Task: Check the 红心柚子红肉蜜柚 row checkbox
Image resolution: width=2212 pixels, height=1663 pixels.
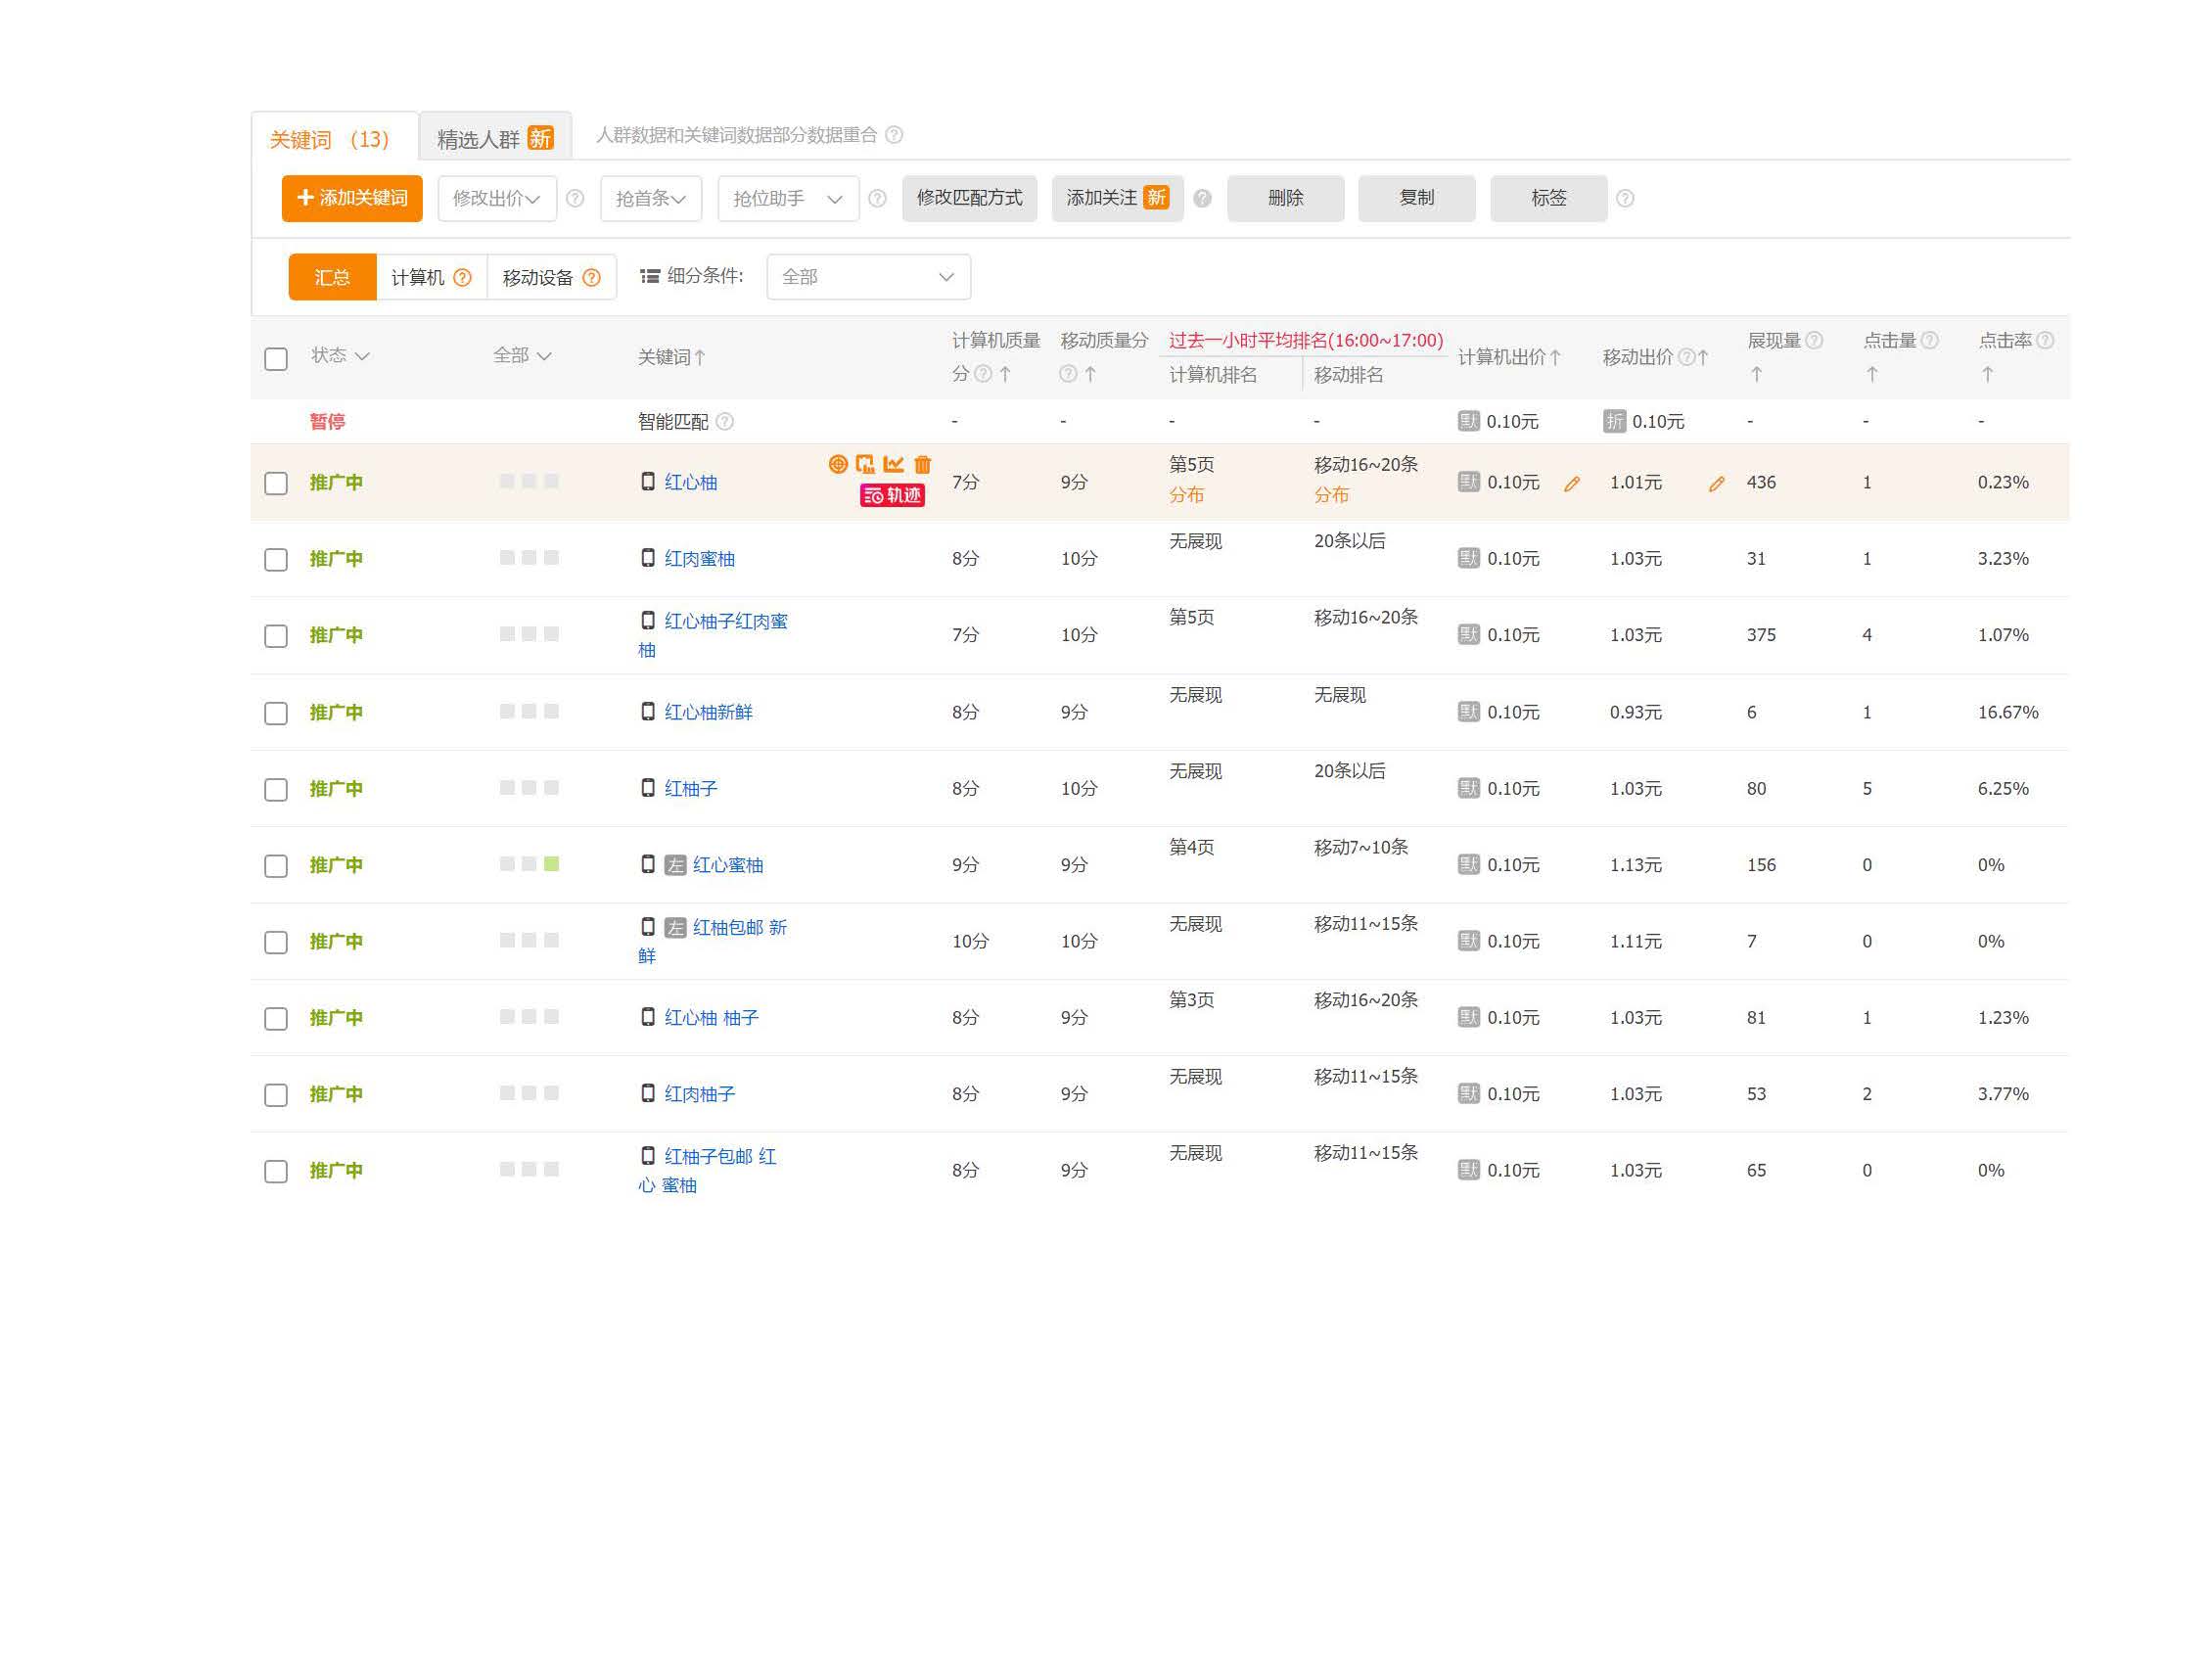Action: point(276,637)
